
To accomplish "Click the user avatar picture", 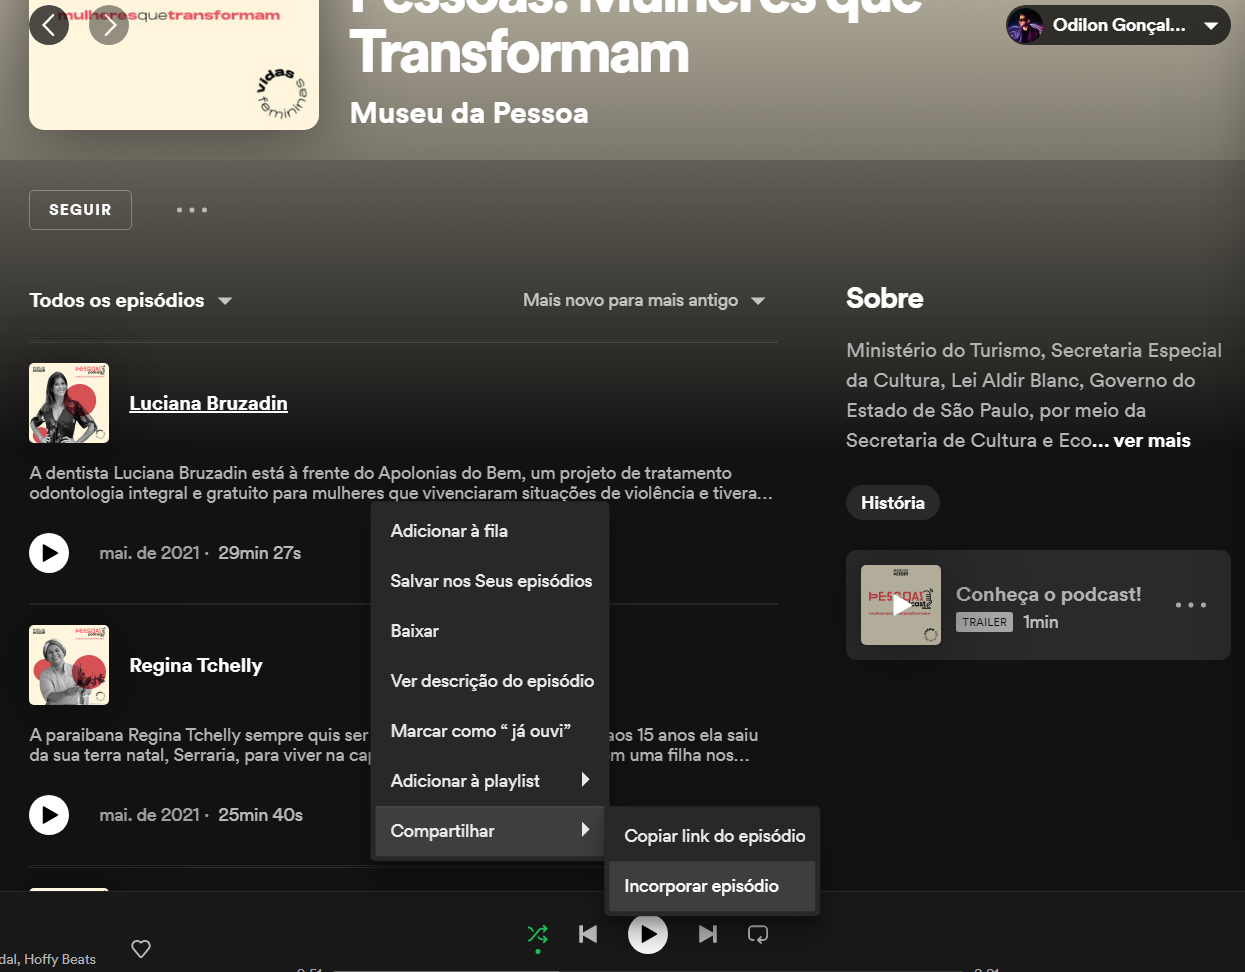I will pyautogui.click(x=1025, y=25).
